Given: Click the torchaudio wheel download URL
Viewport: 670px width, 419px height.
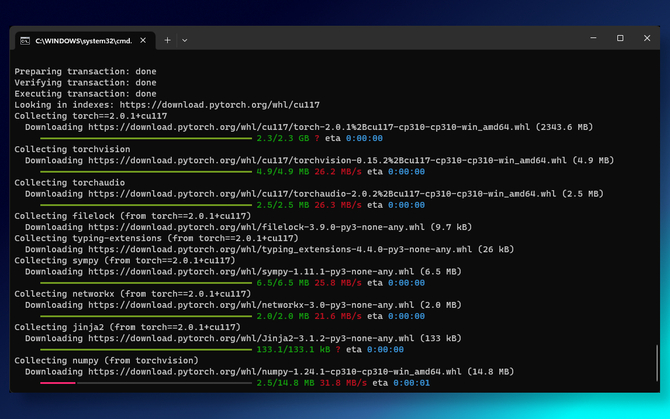Looking at the screenshot, I should (x=322, y=194).
